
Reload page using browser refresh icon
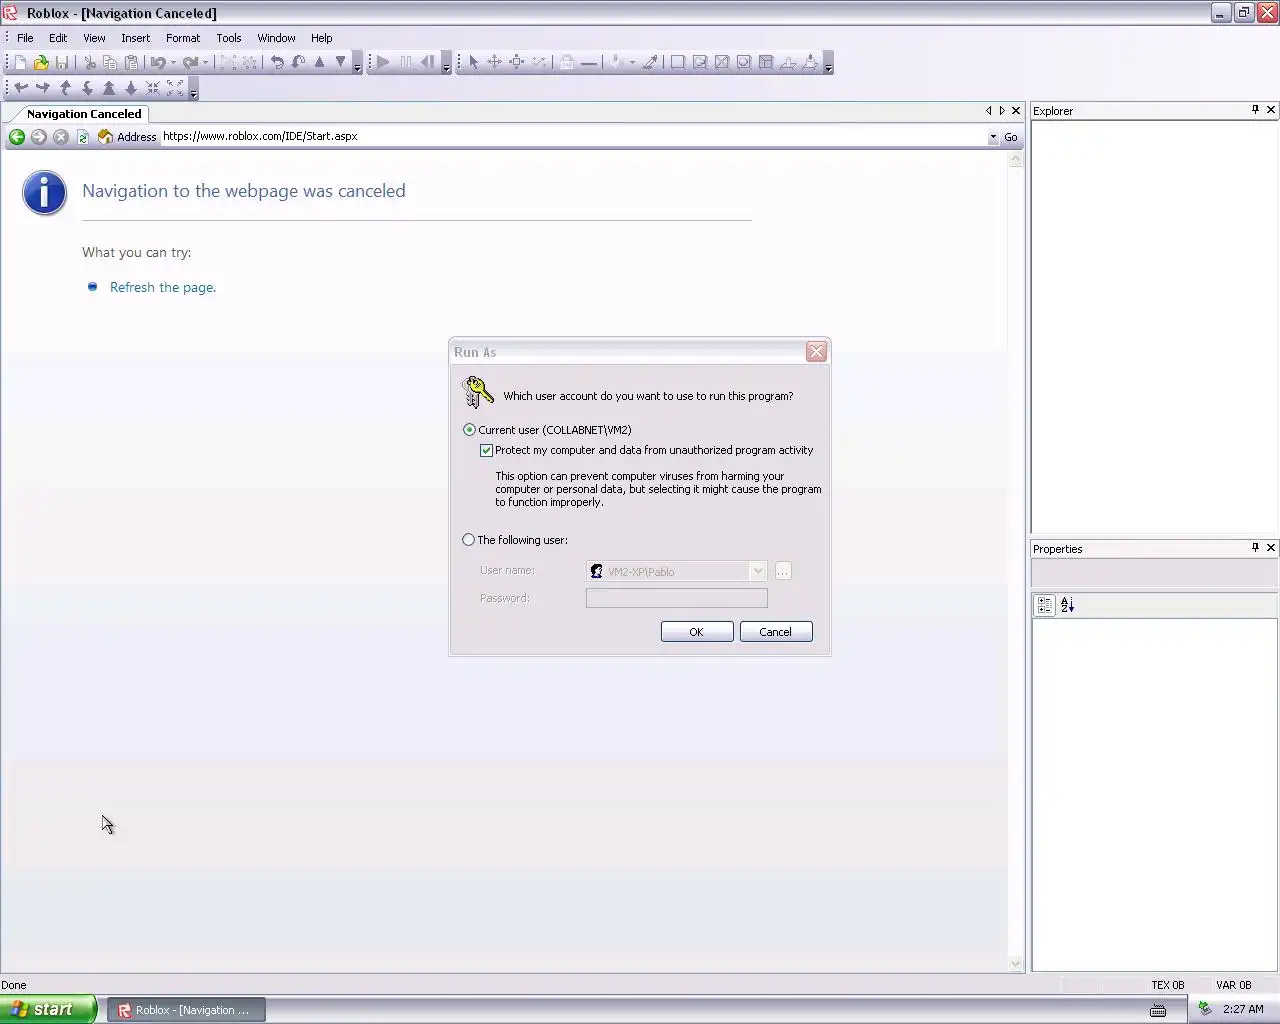(83, 137)
